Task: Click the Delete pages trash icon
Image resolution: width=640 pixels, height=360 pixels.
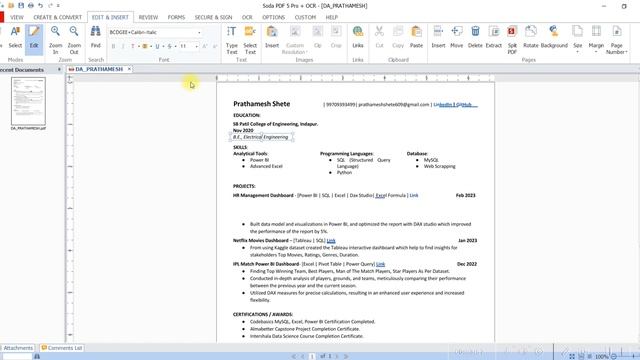Action: coord(475,37)
